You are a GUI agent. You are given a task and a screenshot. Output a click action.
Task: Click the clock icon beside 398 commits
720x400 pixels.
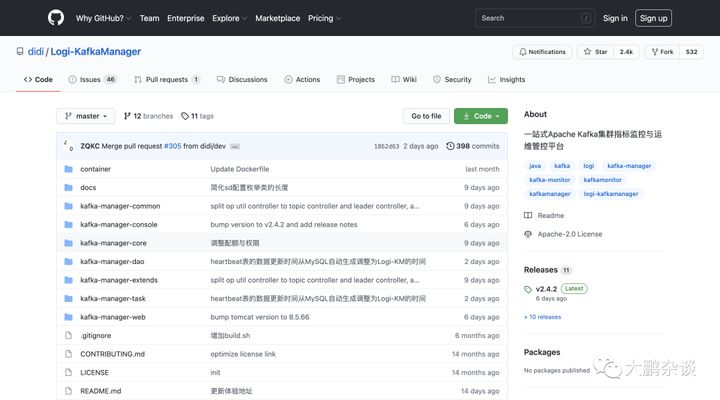(450, 146)
